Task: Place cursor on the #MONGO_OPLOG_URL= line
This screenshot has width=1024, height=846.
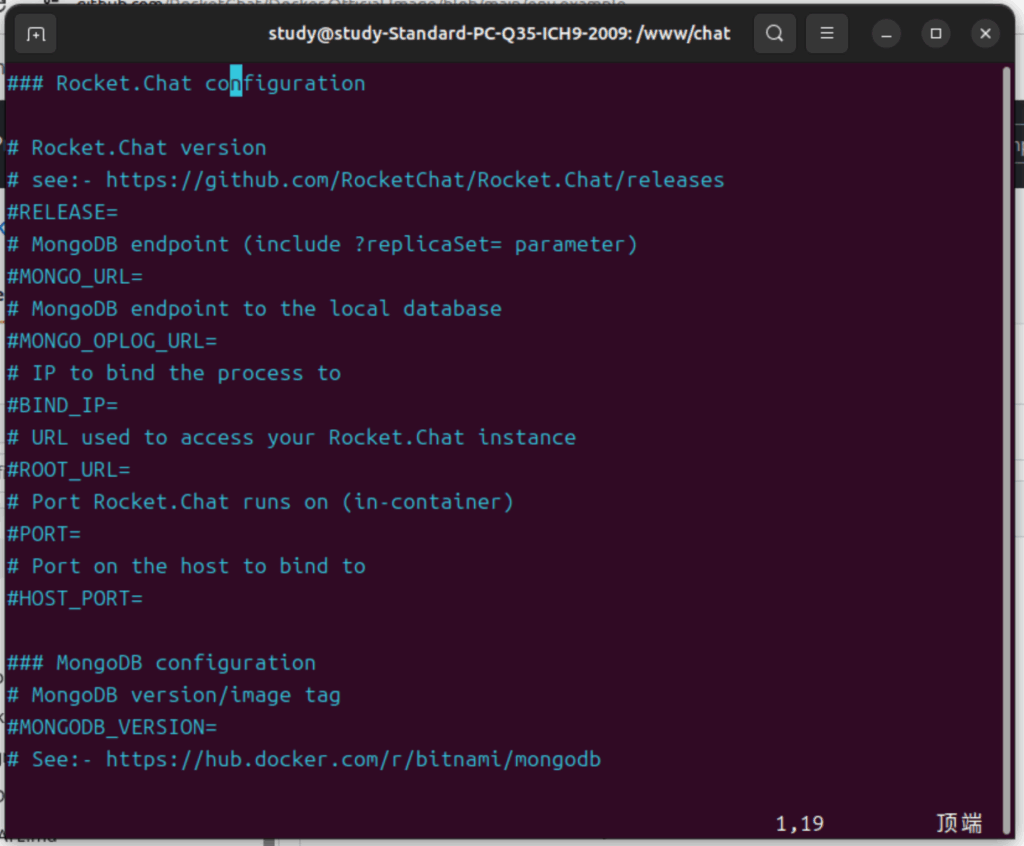Action: pos(112,341)
